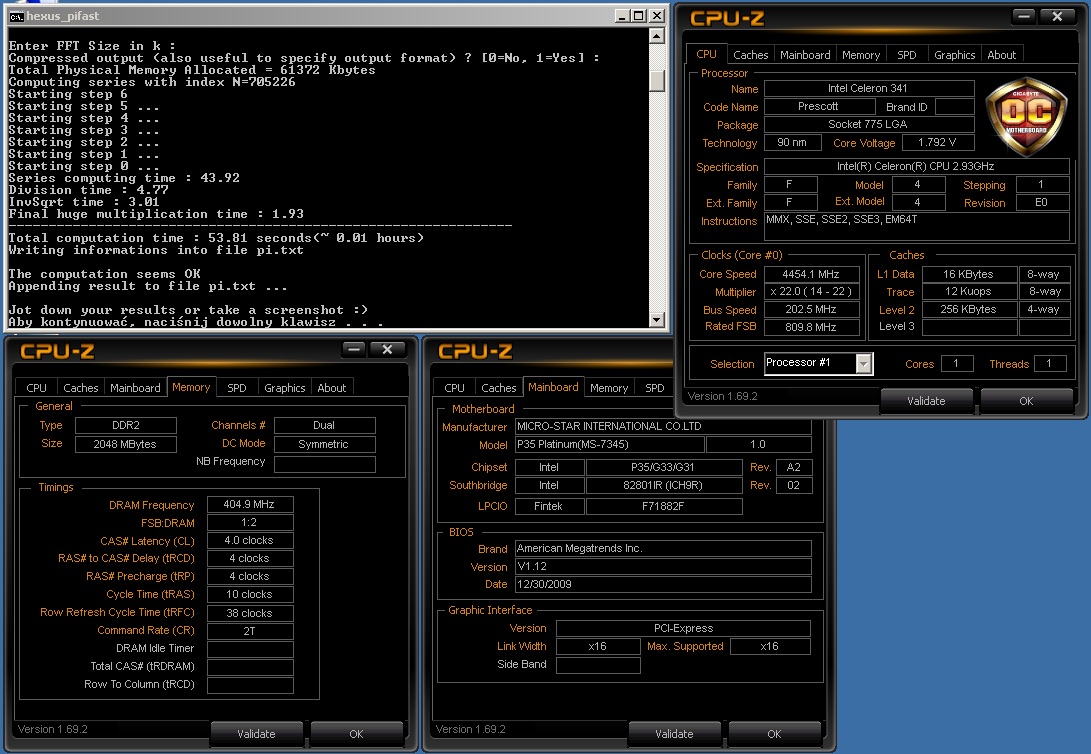Click the console scrollbar up arrow
This screenshot has width=1091, height=754.
pyautogui.click(x=657, y=35)
